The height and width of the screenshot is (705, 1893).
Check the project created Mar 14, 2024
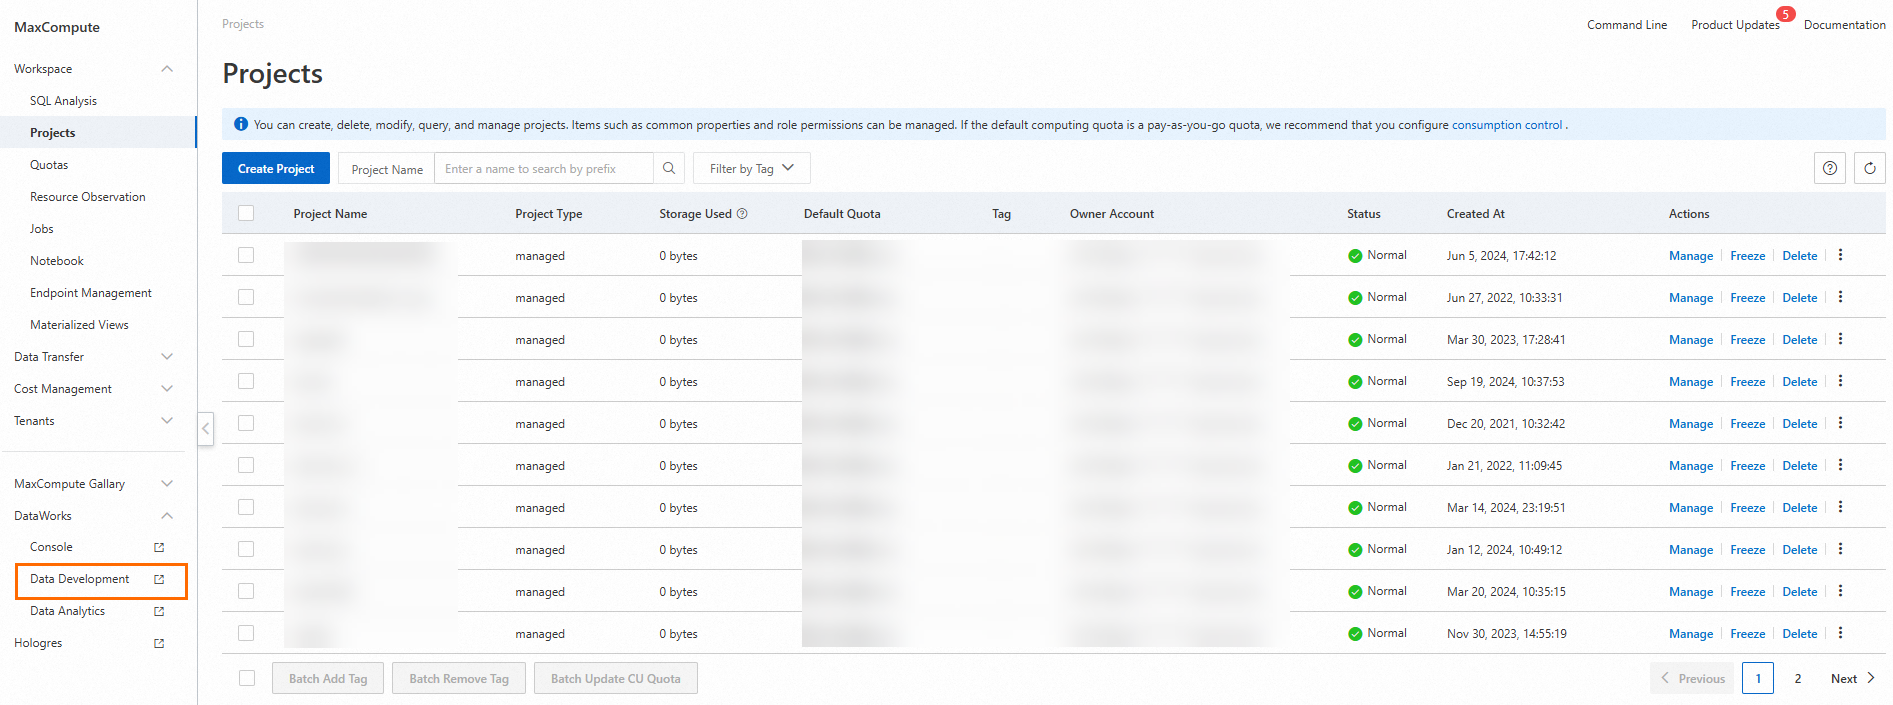pos(246,507)
